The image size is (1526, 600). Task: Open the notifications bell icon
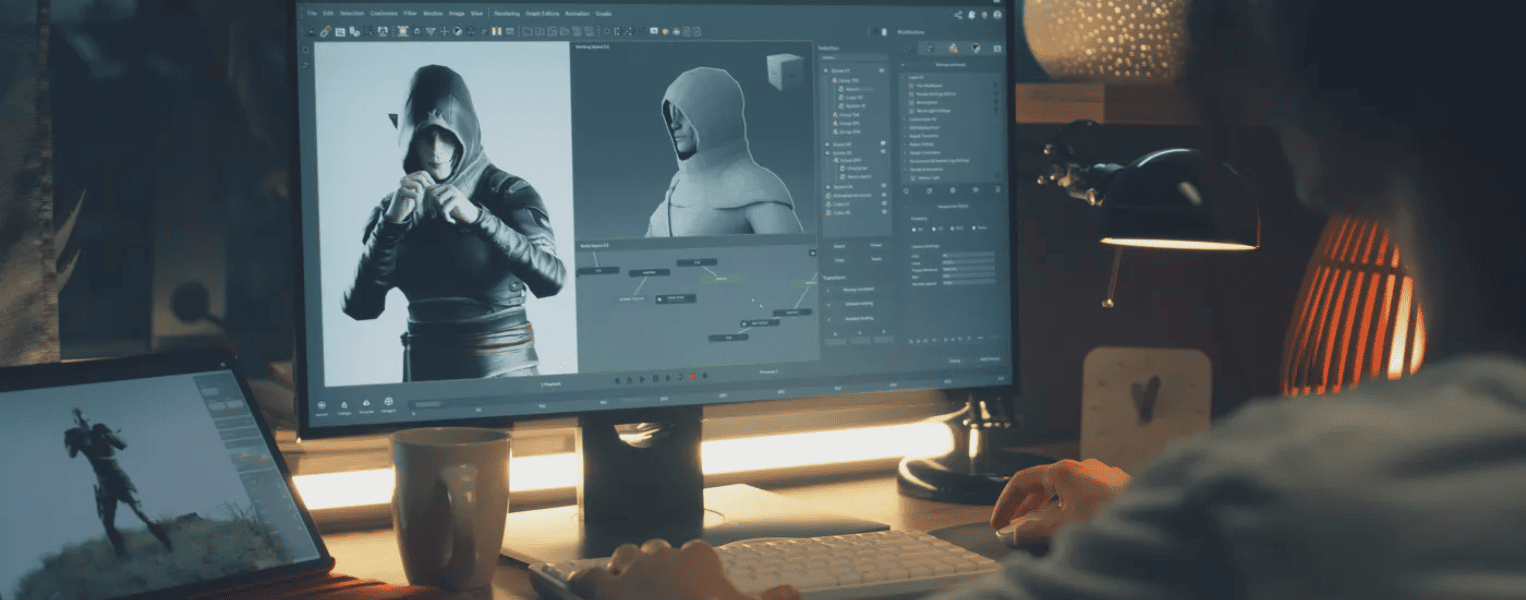[x=971, y=15]
